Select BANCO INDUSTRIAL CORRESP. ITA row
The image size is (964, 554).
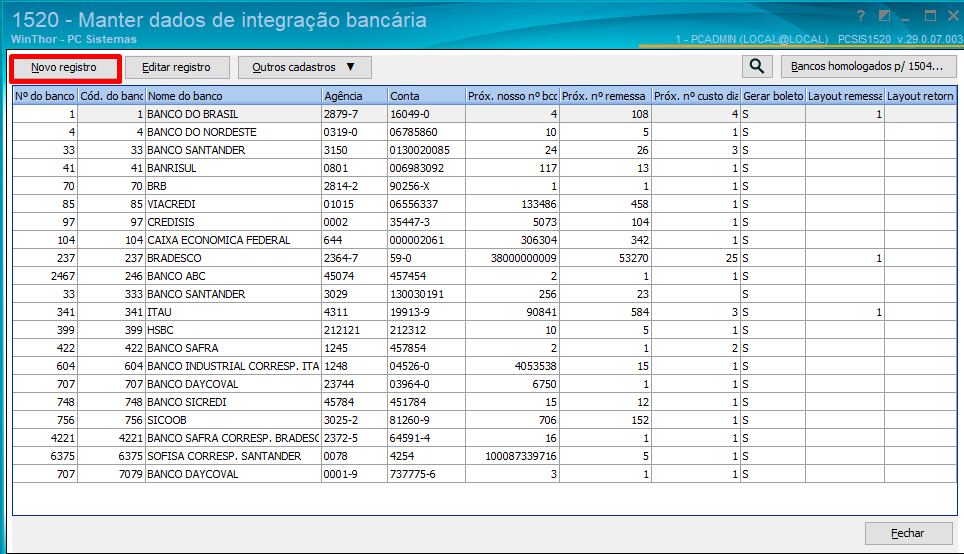484,366
